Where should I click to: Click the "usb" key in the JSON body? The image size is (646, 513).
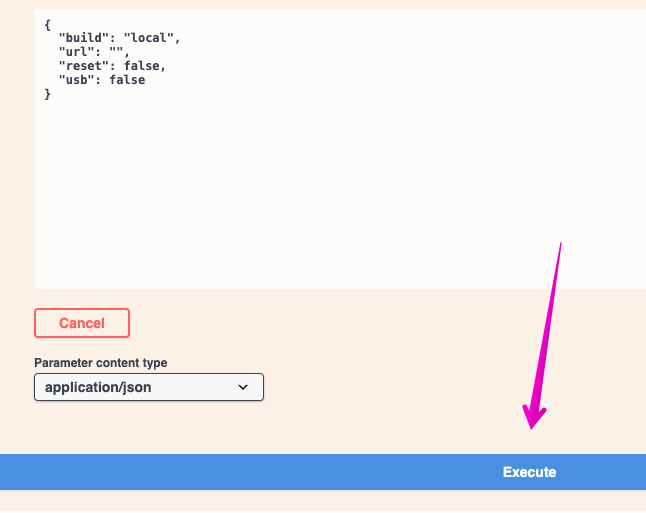pos(77,80)
